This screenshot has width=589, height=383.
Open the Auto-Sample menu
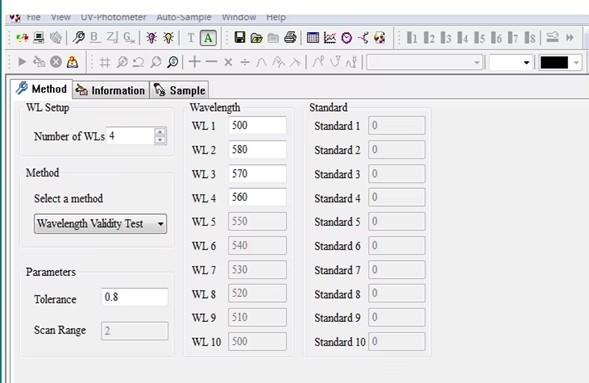(184, 17)
